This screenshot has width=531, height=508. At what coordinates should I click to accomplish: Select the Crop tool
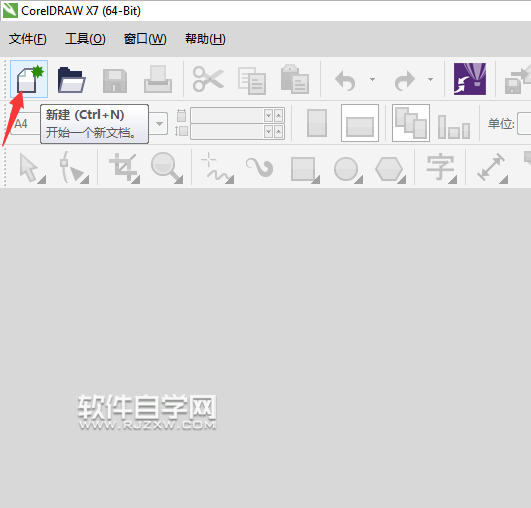124,168
